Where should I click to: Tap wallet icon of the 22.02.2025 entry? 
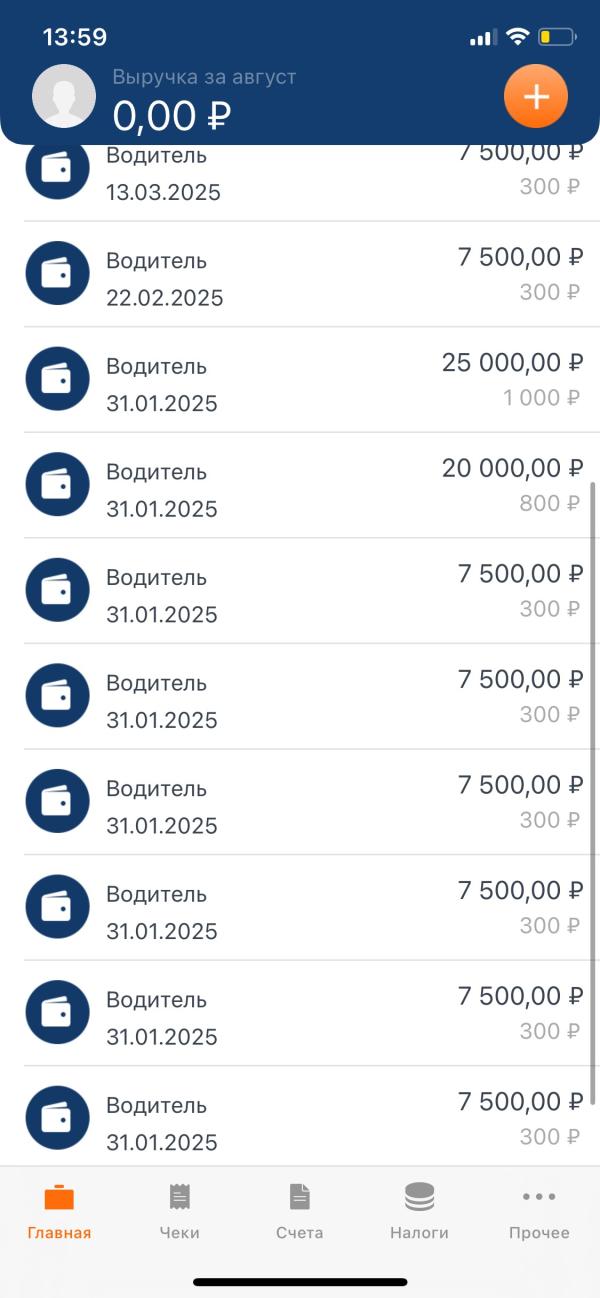57,273
